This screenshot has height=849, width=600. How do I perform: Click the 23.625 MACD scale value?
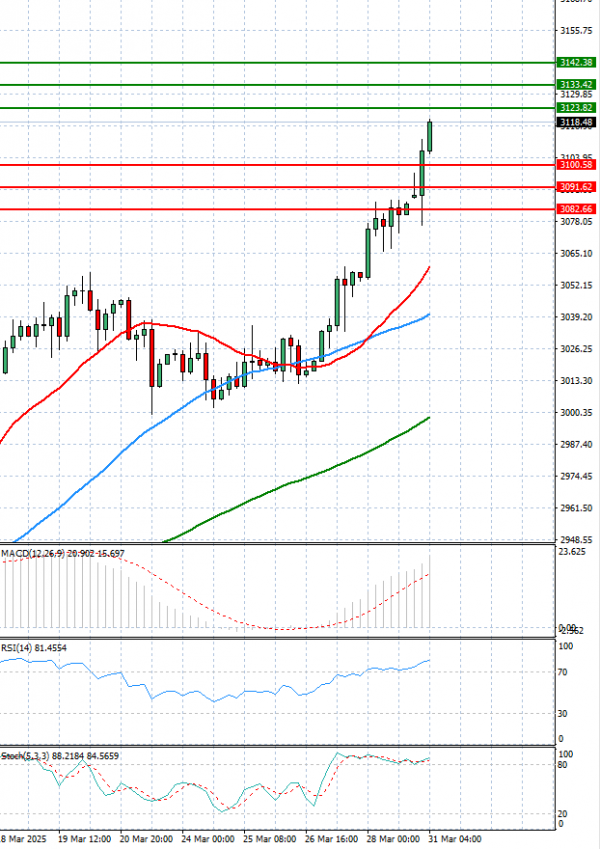(x=572, y=552)
